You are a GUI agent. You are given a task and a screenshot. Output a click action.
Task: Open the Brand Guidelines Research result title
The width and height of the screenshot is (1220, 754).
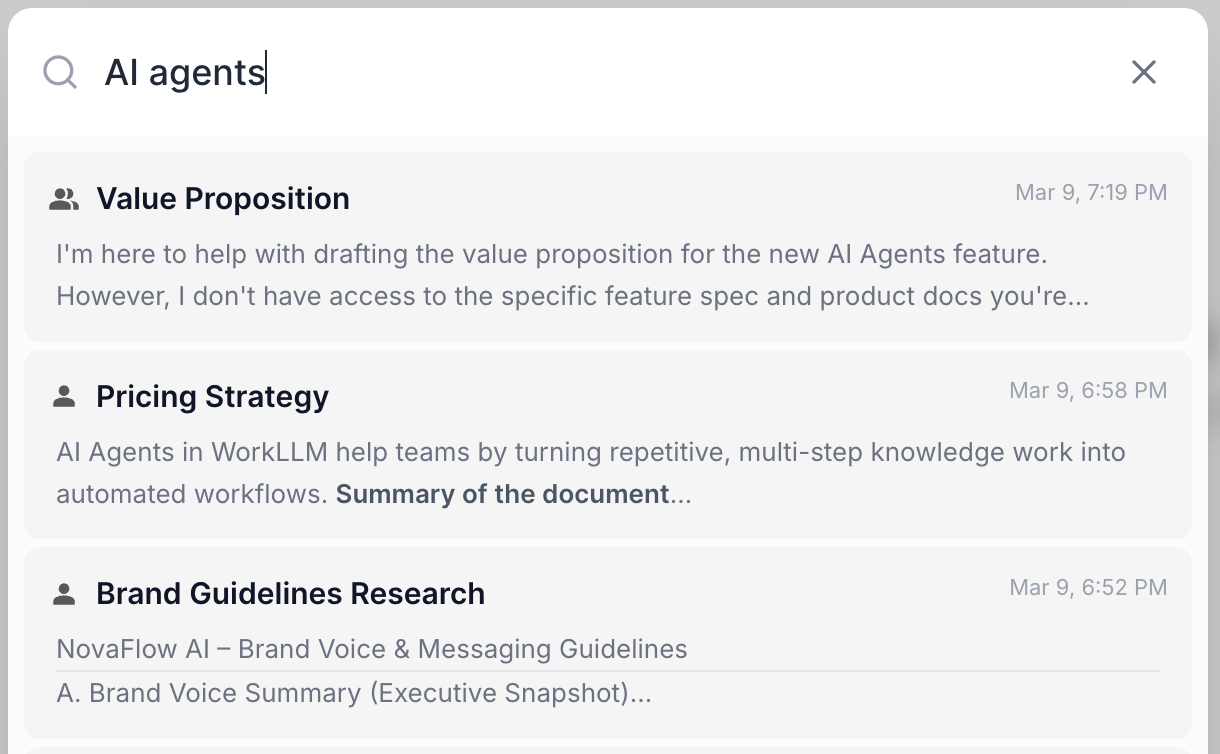click(x=290, y=594)
